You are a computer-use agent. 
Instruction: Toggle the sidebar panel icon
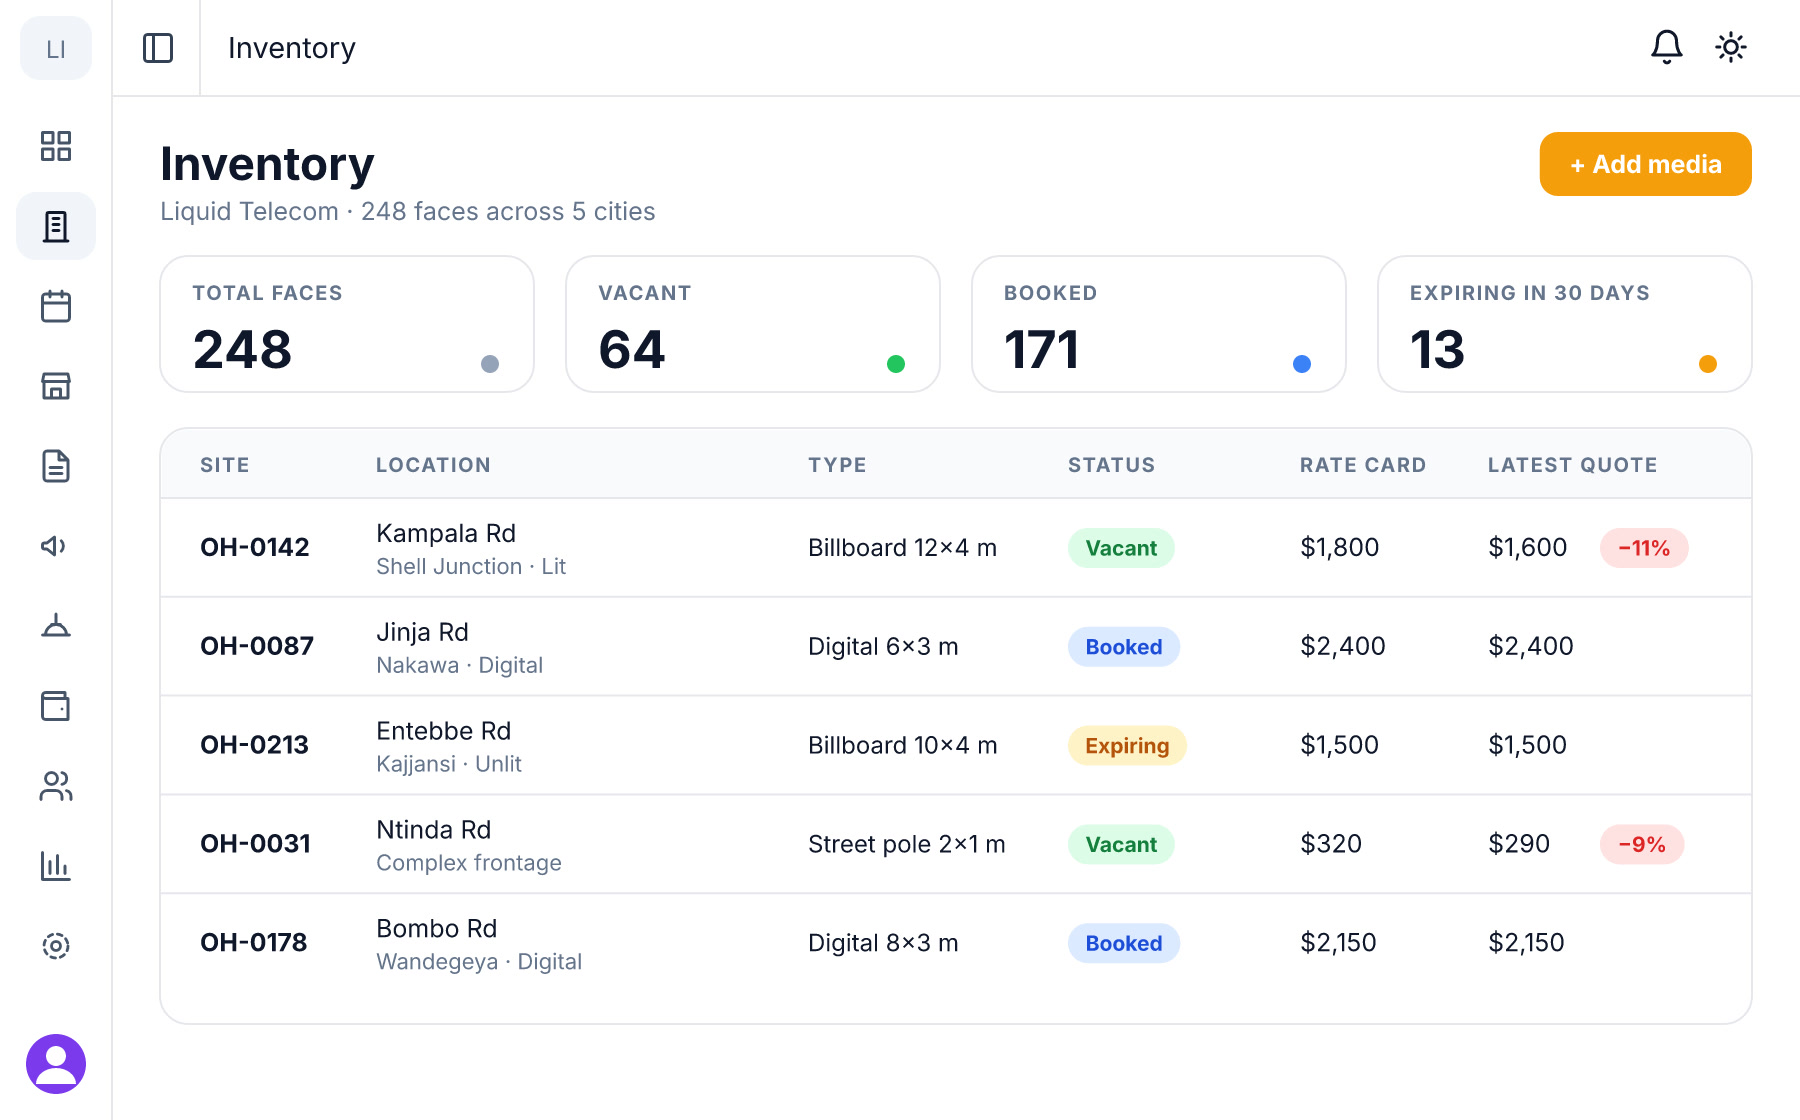[158, 48]
